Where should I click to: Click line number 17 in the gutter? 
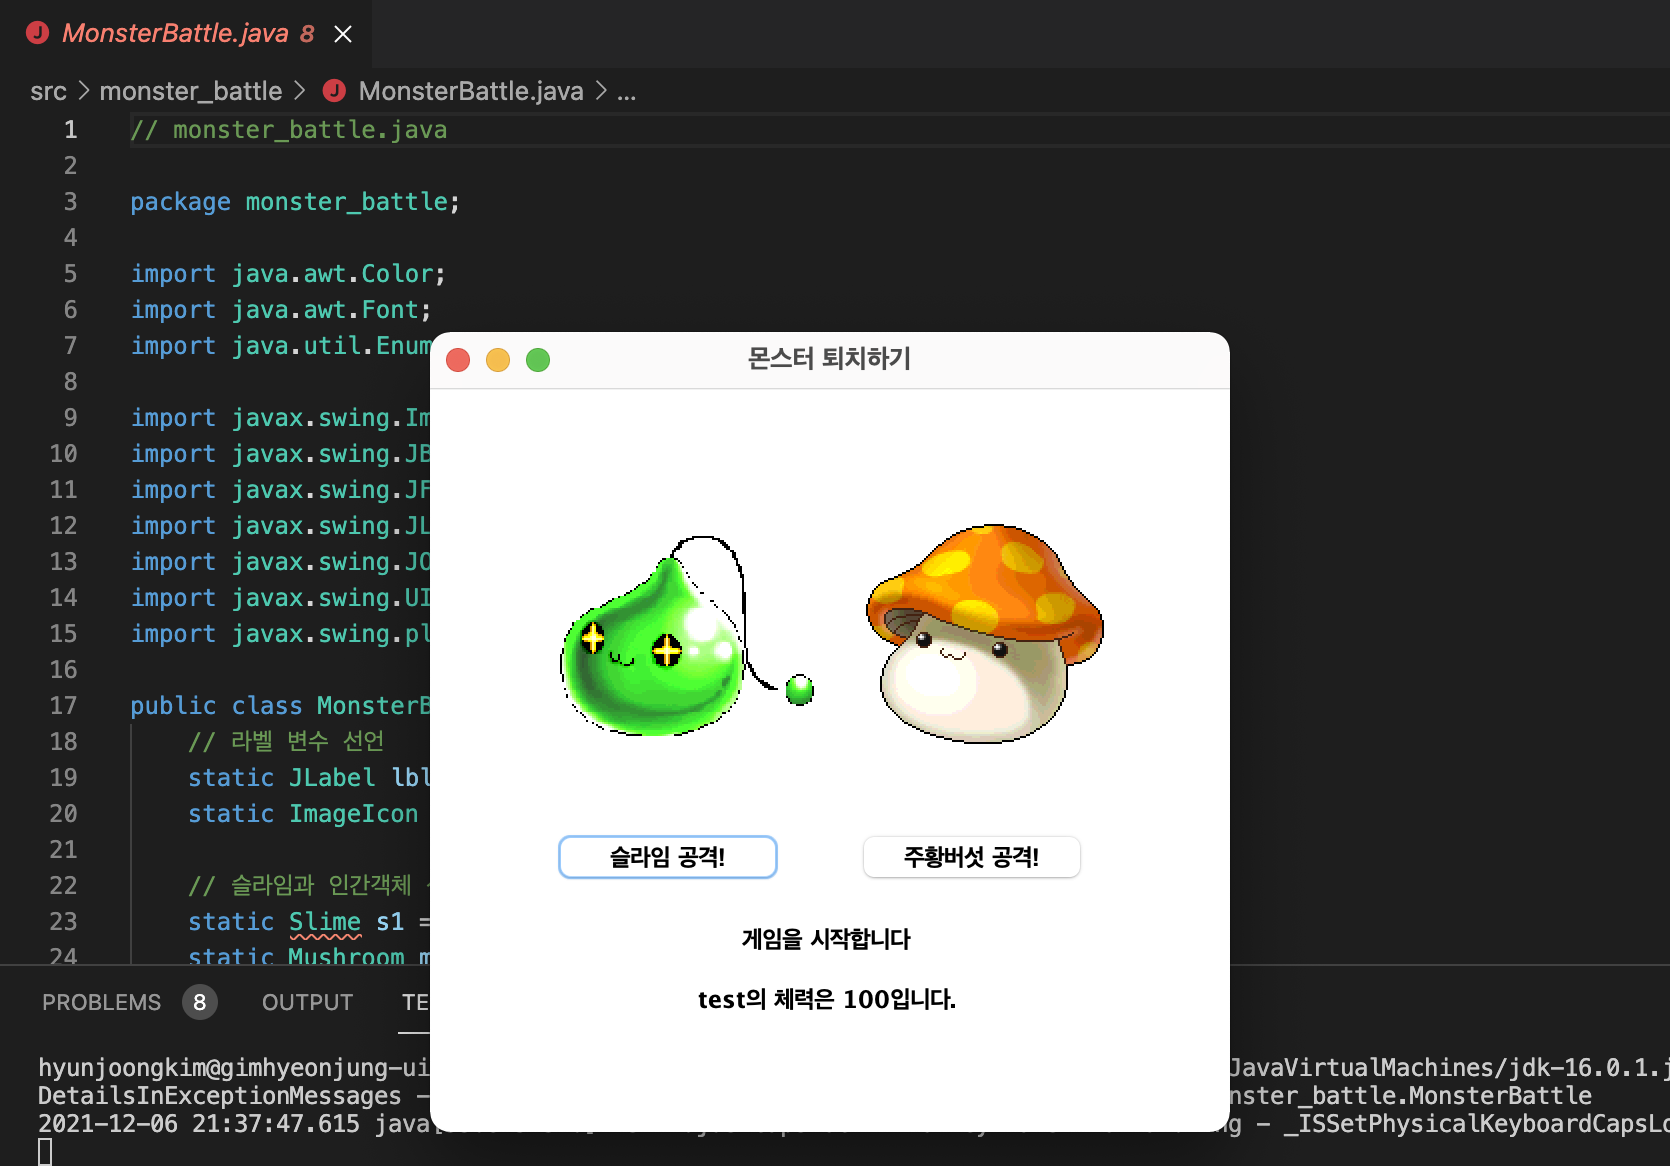click(63, 706)
